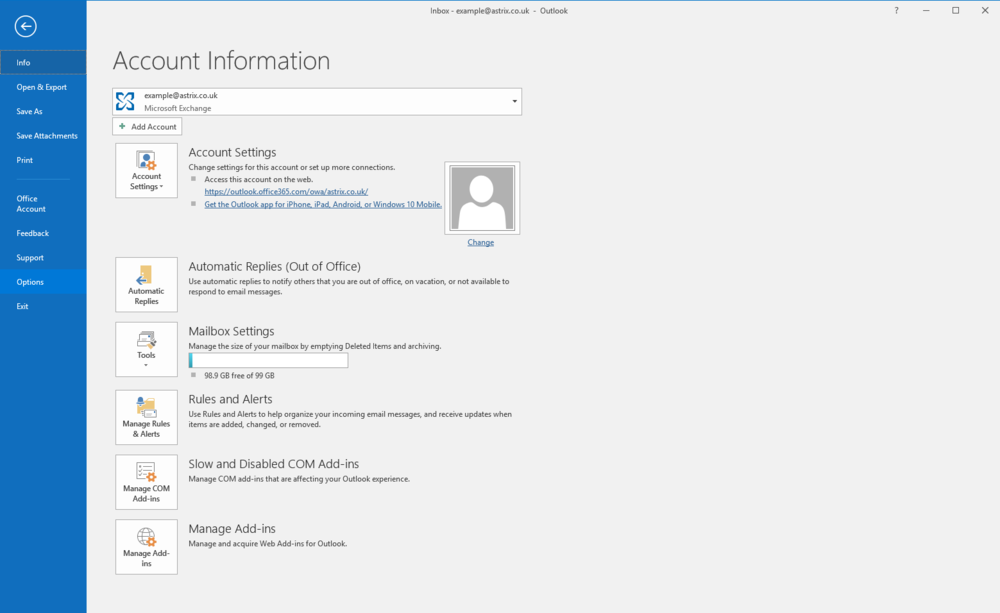Click the Mailbox Settings heading
Screen dimensions: 1000x613
click(x=231, y=331)
